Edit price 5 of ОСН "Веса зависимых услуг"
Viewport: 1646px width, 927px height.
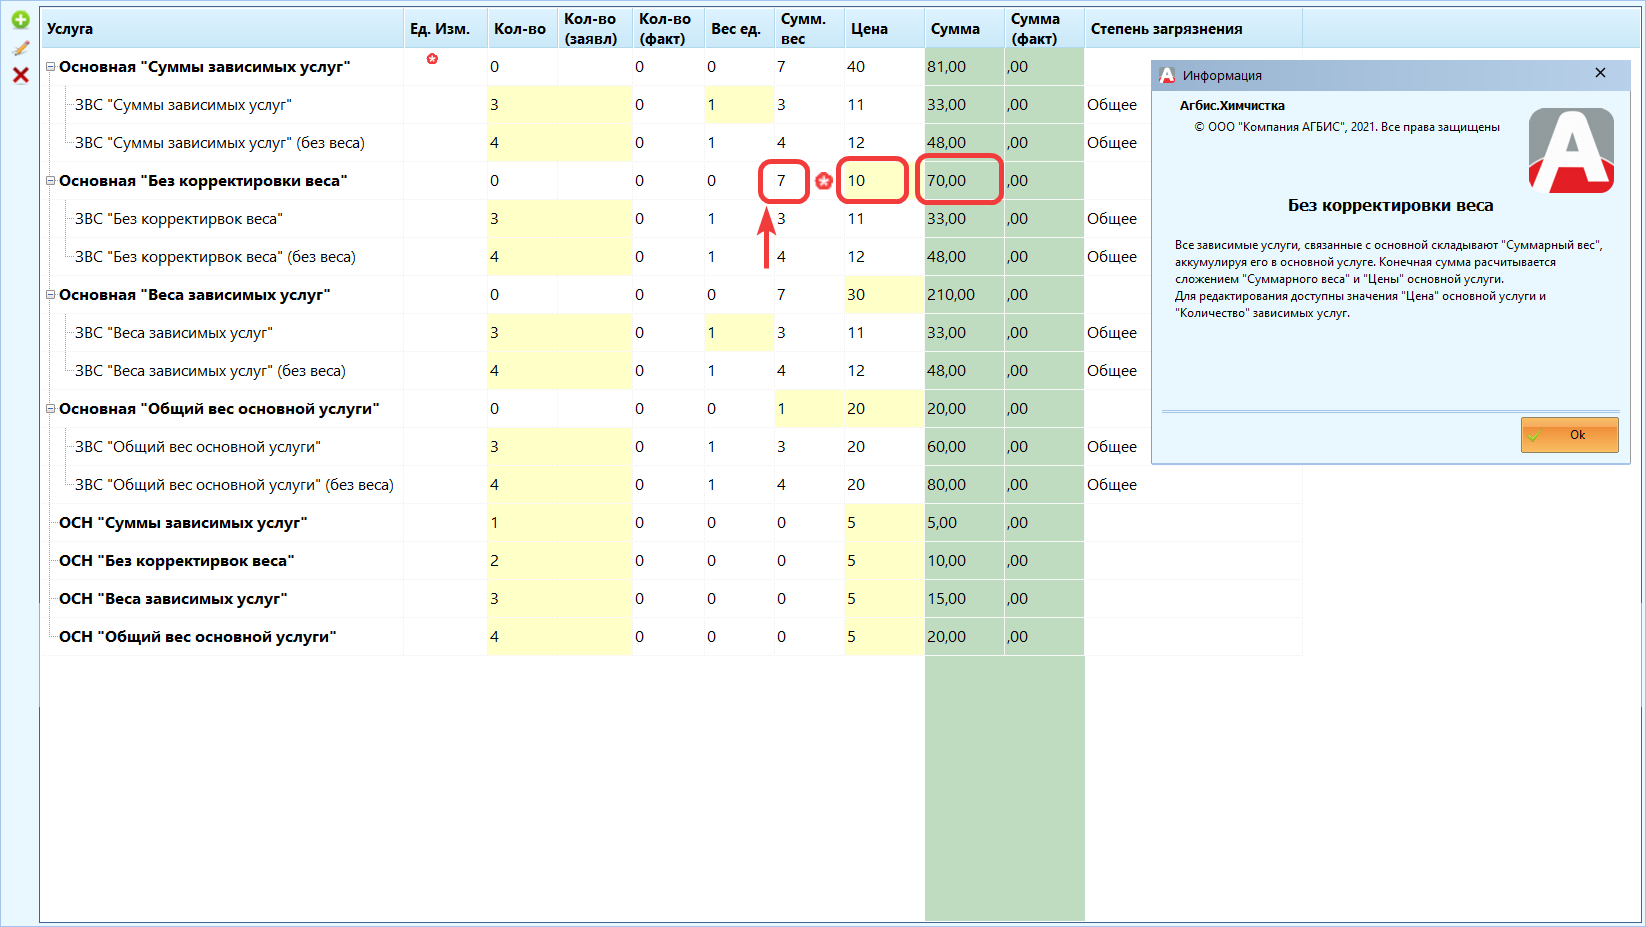pos(884,599)
